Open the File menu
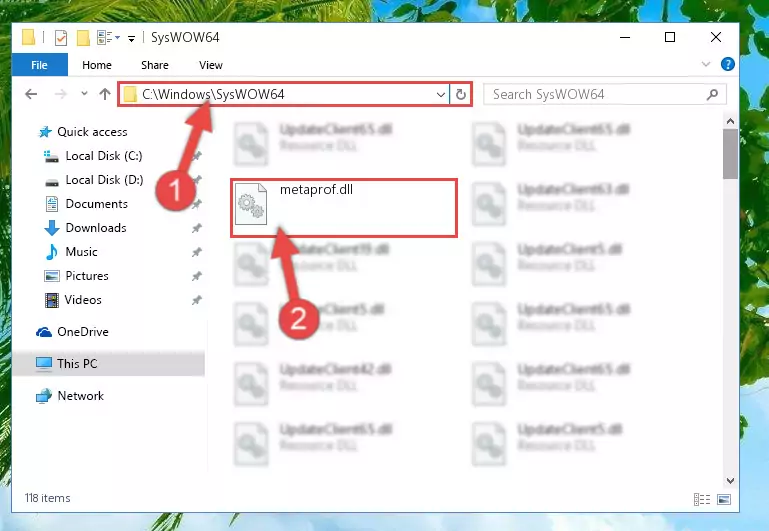Screen dimensions: 769x531 click(39, 65)
